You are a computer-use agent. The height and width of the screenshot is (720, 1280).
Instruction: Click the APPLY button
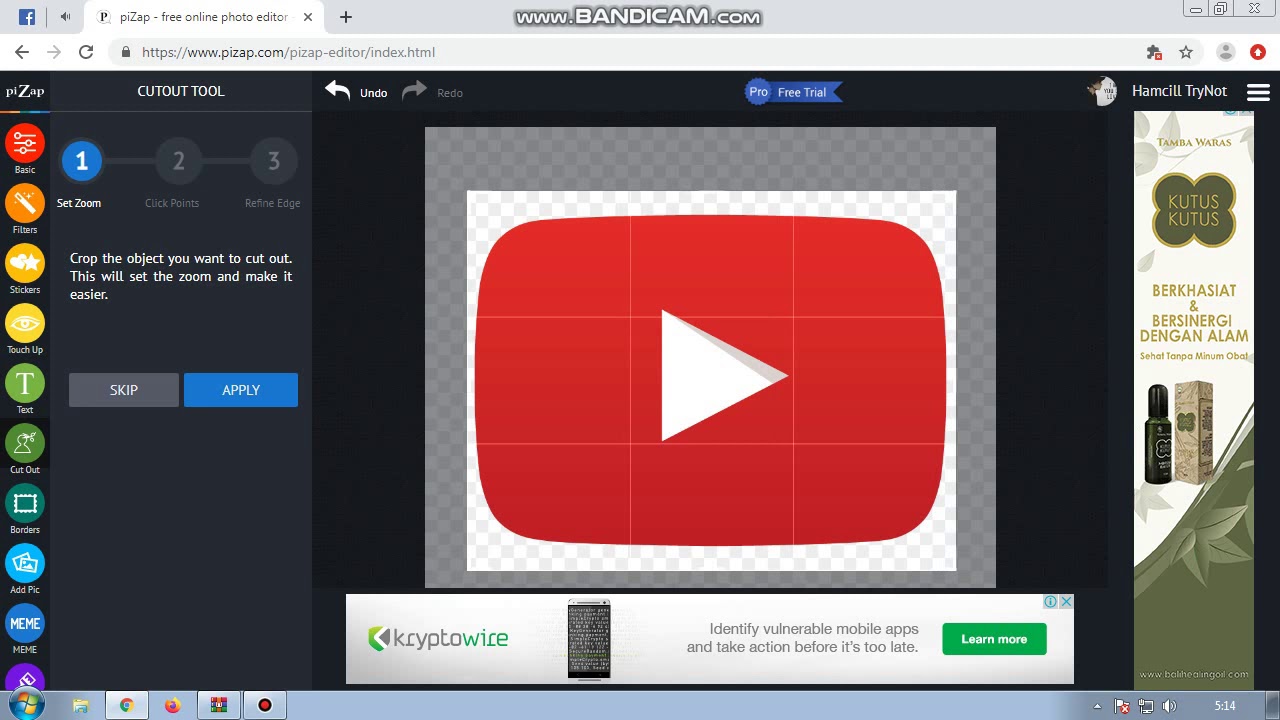point(241,390)
